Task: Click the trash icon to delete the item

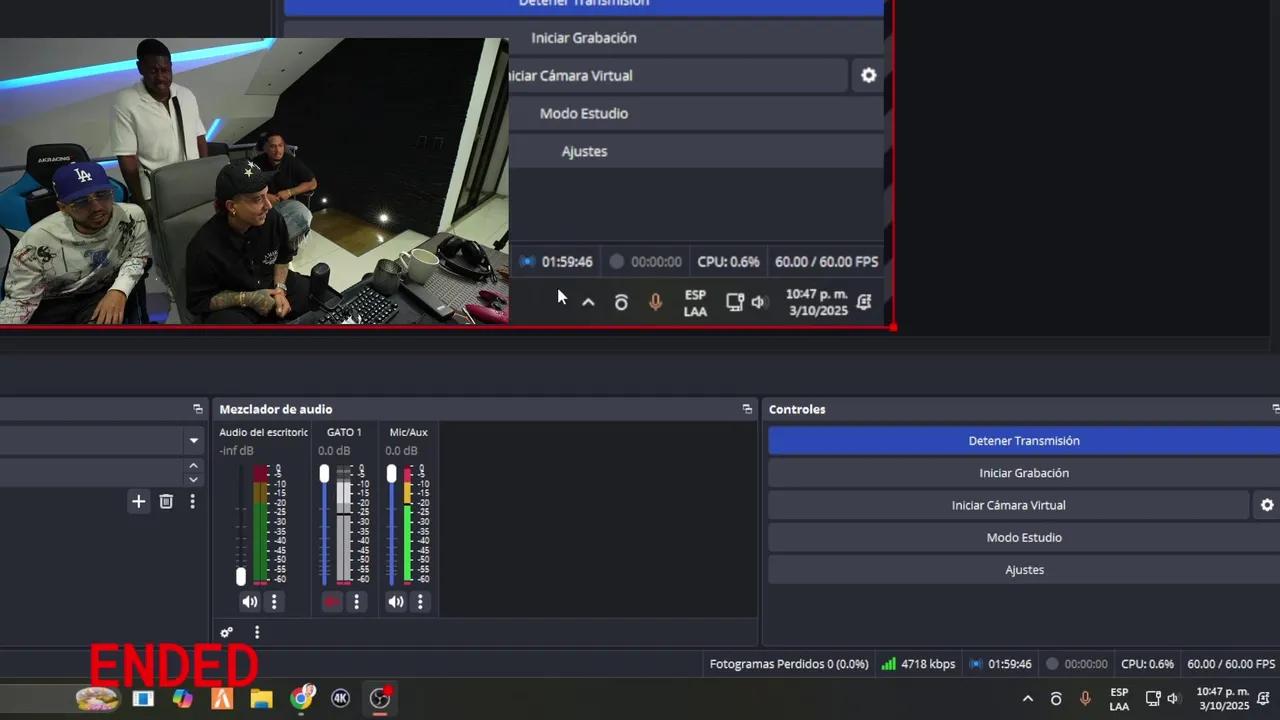Action: coord(166,502)
